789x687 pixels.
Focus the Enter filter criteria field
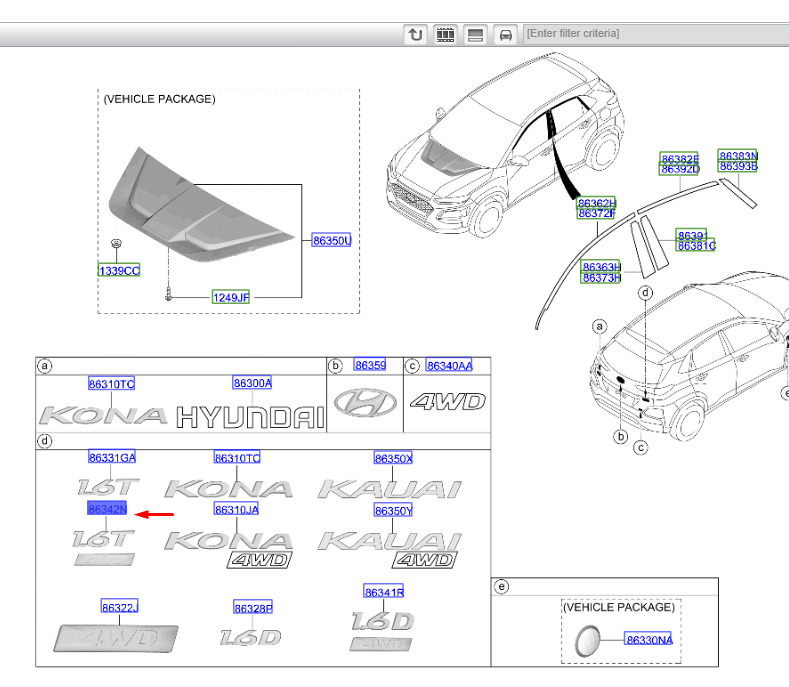point(656,34)
